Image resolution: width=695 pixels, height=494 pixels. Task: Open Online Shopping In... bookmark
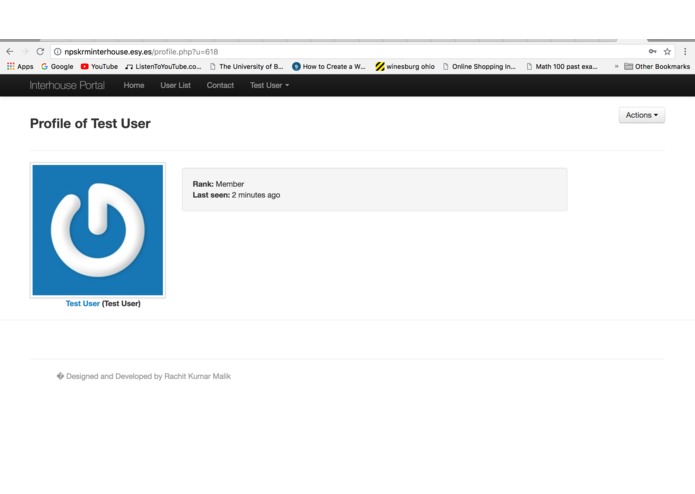pos(480,66)
